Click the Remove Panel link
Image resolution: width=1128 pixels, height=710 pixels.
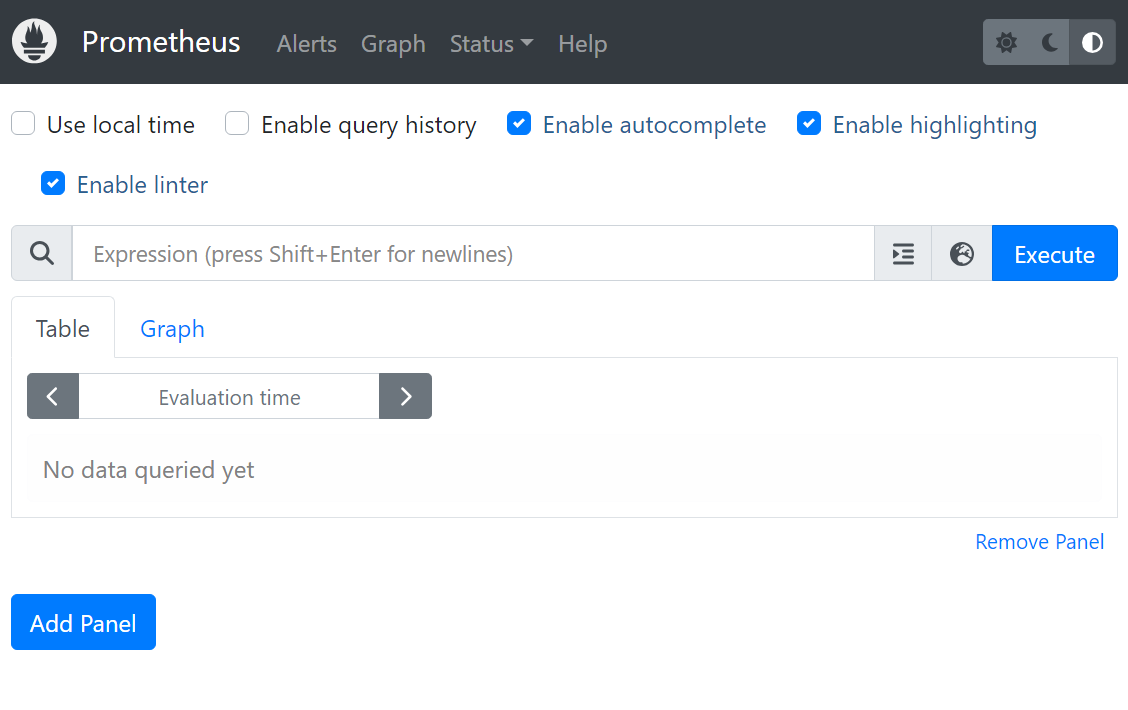1039,542
